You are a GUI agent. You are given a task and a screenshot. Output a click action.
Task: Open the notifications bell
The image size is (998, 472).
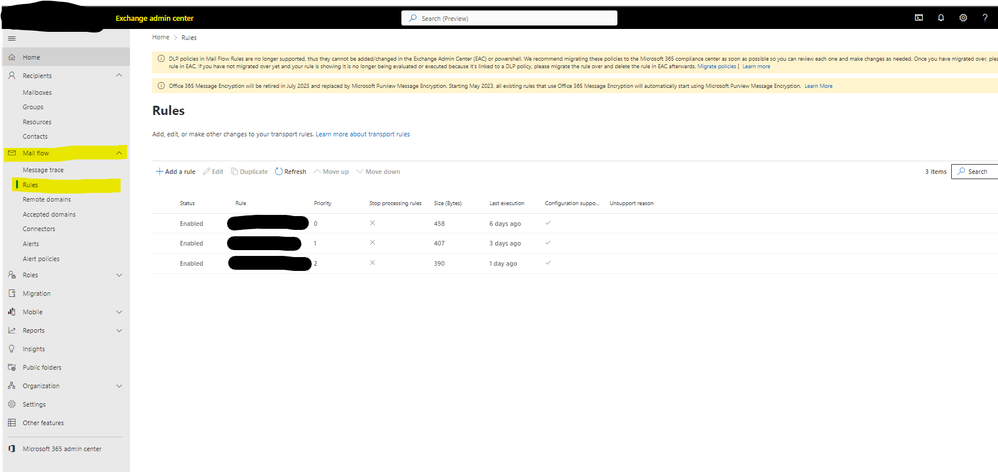pyautogui.click(x=941, y=18)
